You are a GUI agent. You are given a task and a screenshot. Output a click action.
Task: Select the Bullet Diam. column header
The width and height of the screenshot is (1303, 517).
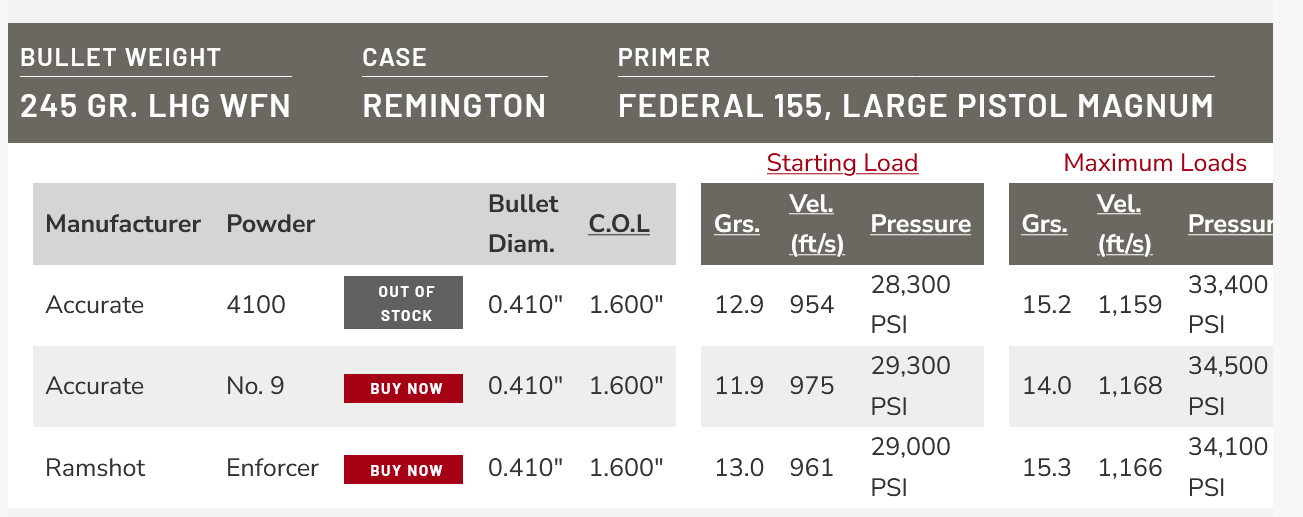tap(523, 224)
